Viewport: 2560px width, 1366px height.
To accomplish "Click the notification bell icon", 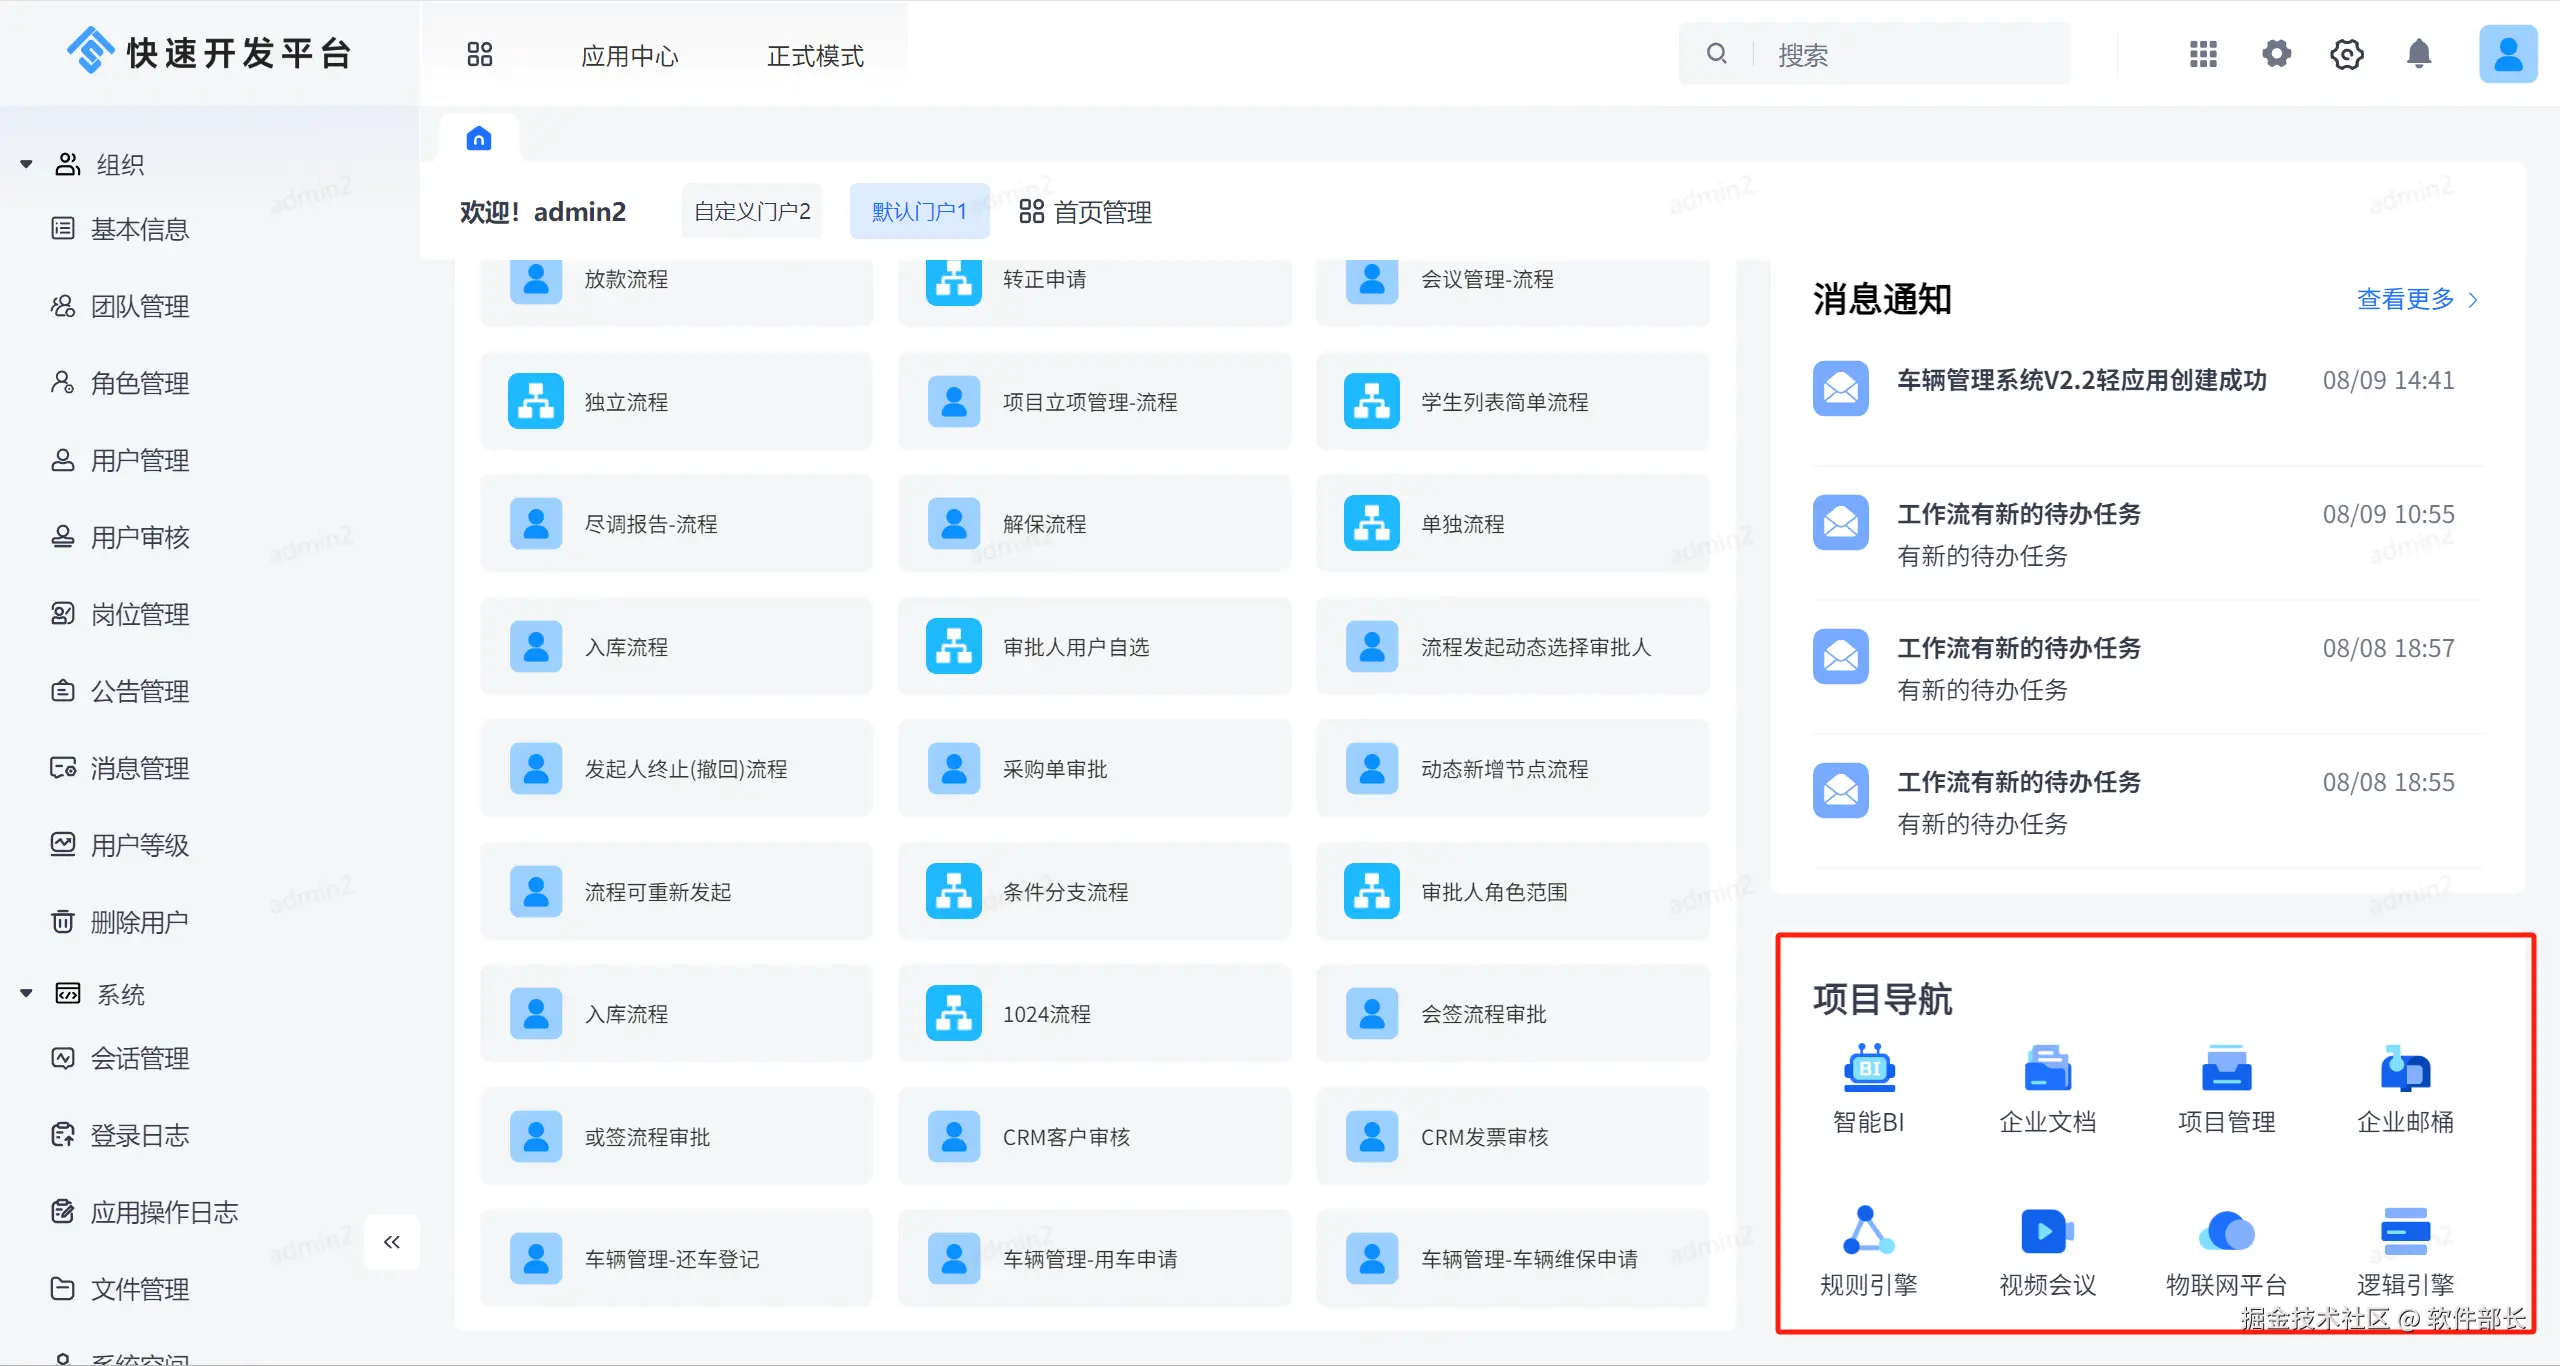I will (x=2418, y=54).
